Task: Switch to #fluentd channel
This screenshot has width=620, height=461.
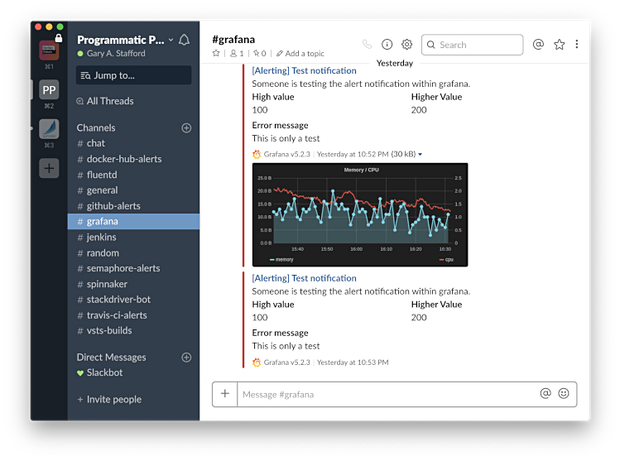Action: [134, 175]
